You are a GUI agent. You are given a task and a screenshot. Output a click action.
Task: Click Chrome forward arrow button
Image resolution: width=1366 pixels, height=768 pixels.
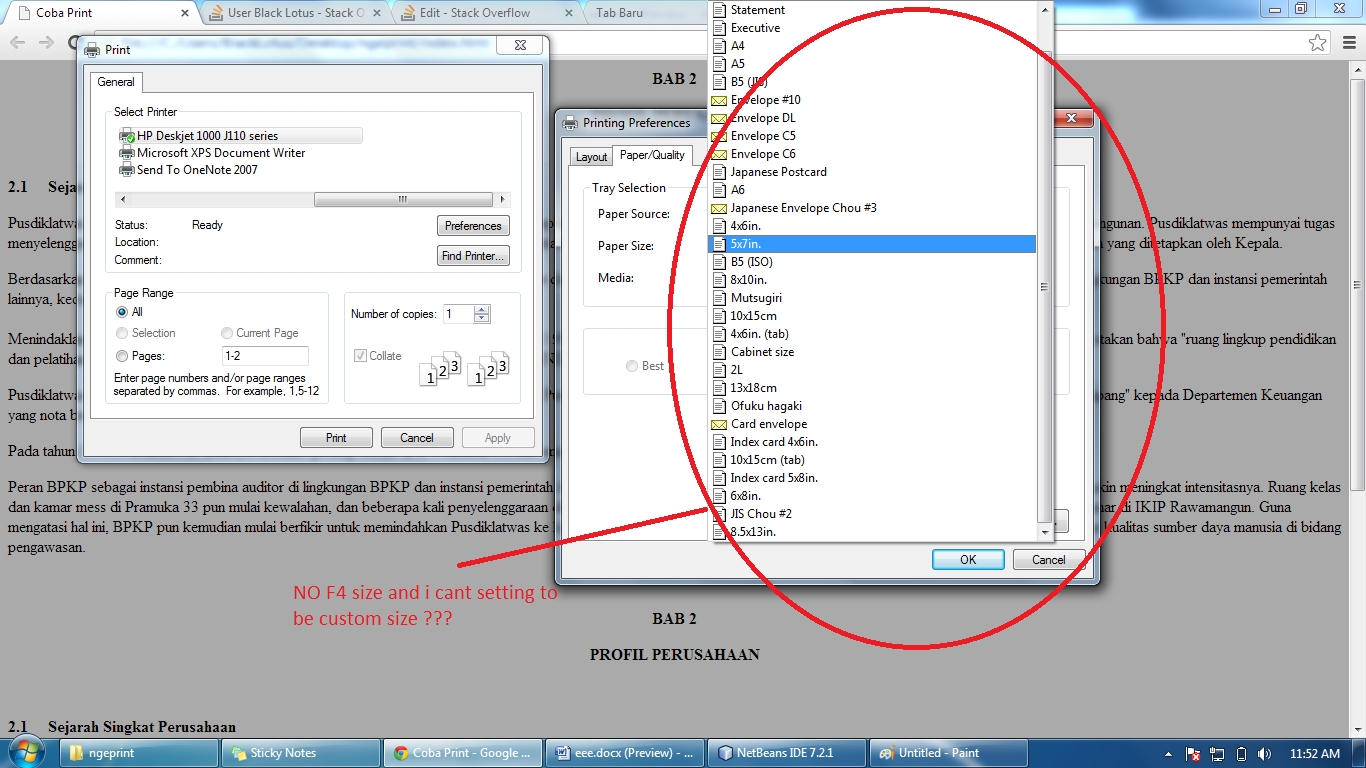pos(46,43)
